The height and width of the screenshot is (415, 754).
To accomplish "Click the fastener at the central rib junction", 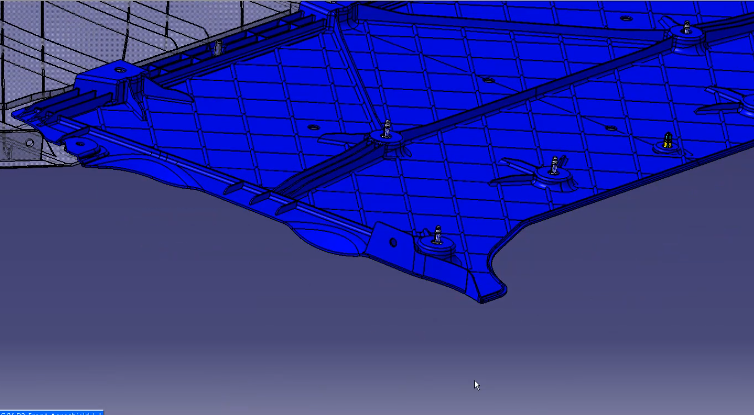I will pos(387,131).
